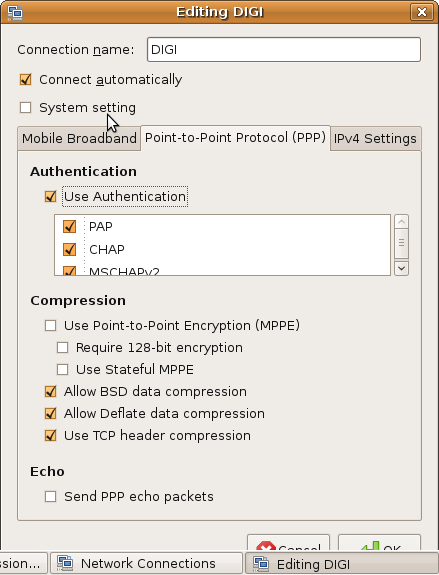Close the Editing DIGI dialog
The width and height of the screenshot is (439, 575).
click(422, 12)
